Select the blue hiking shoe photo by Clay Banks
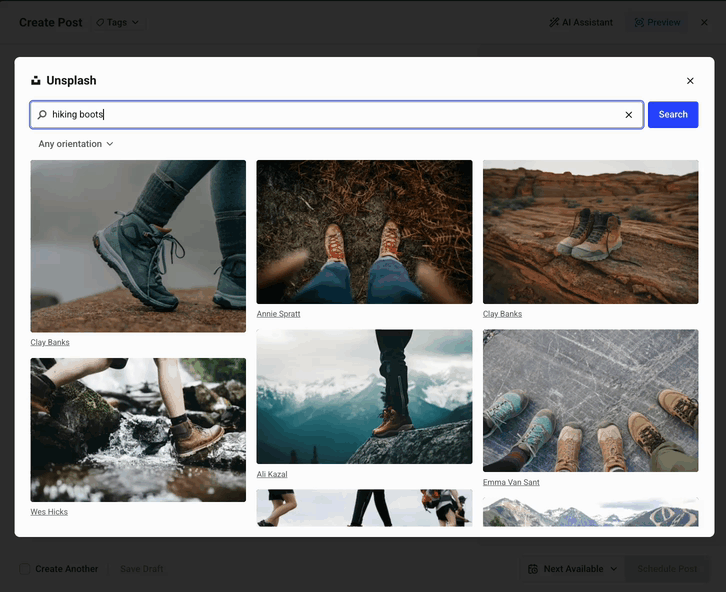Viewport: 726px width, 592px height. click(x=138, y=246)
